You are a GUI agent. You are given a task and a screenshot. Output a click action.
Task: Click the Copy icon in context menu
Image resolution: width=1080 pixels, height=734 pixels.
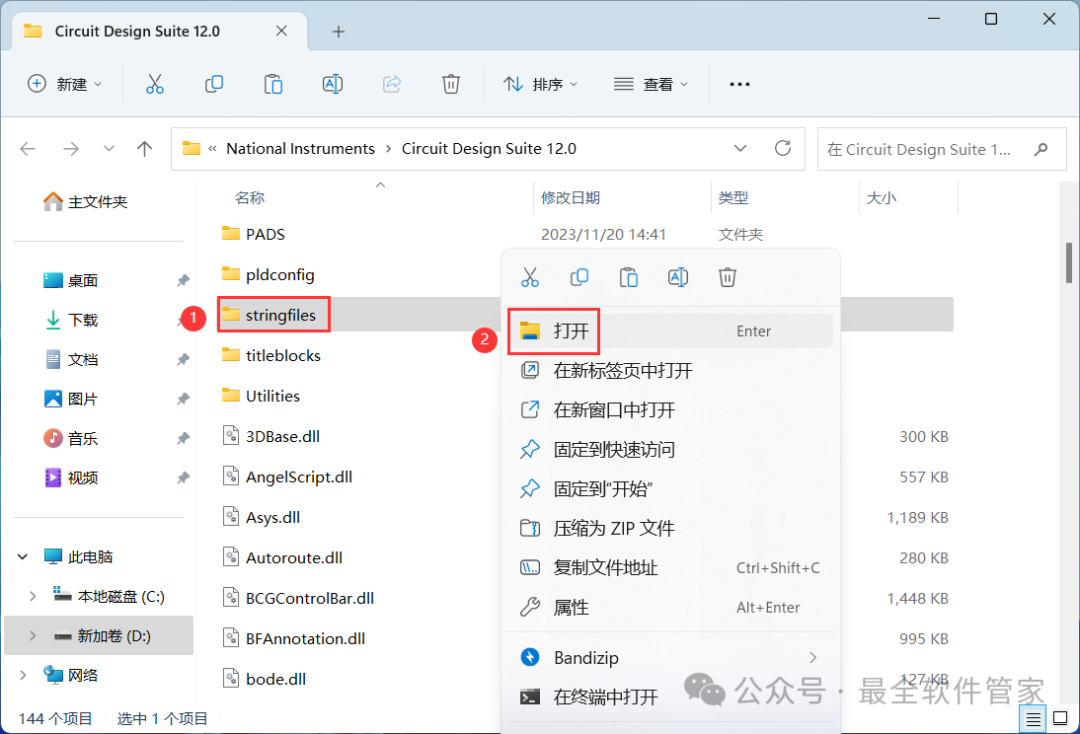click(579, 277)
